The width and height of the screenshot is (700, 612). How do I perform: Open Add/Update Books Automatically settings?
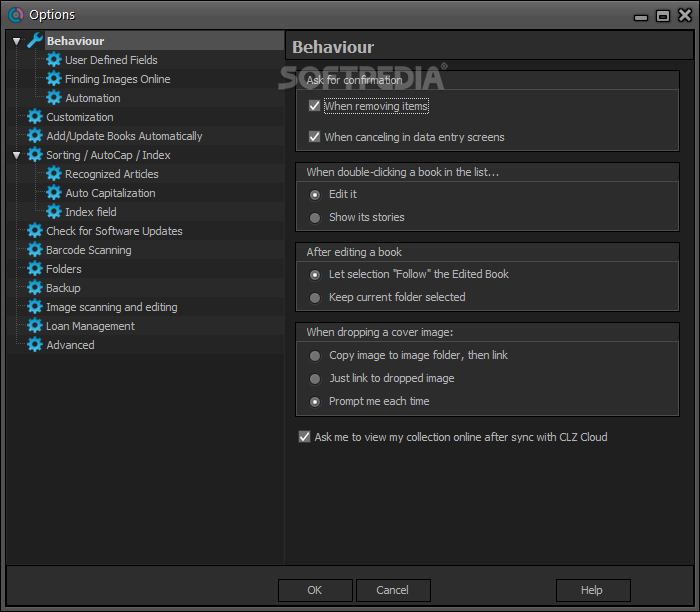pos(124,136)
